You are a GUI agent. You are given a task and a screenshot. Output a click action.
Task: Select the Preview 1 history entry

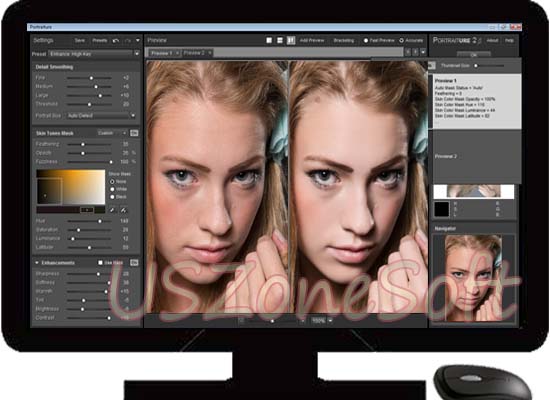(x=477, y=101)
